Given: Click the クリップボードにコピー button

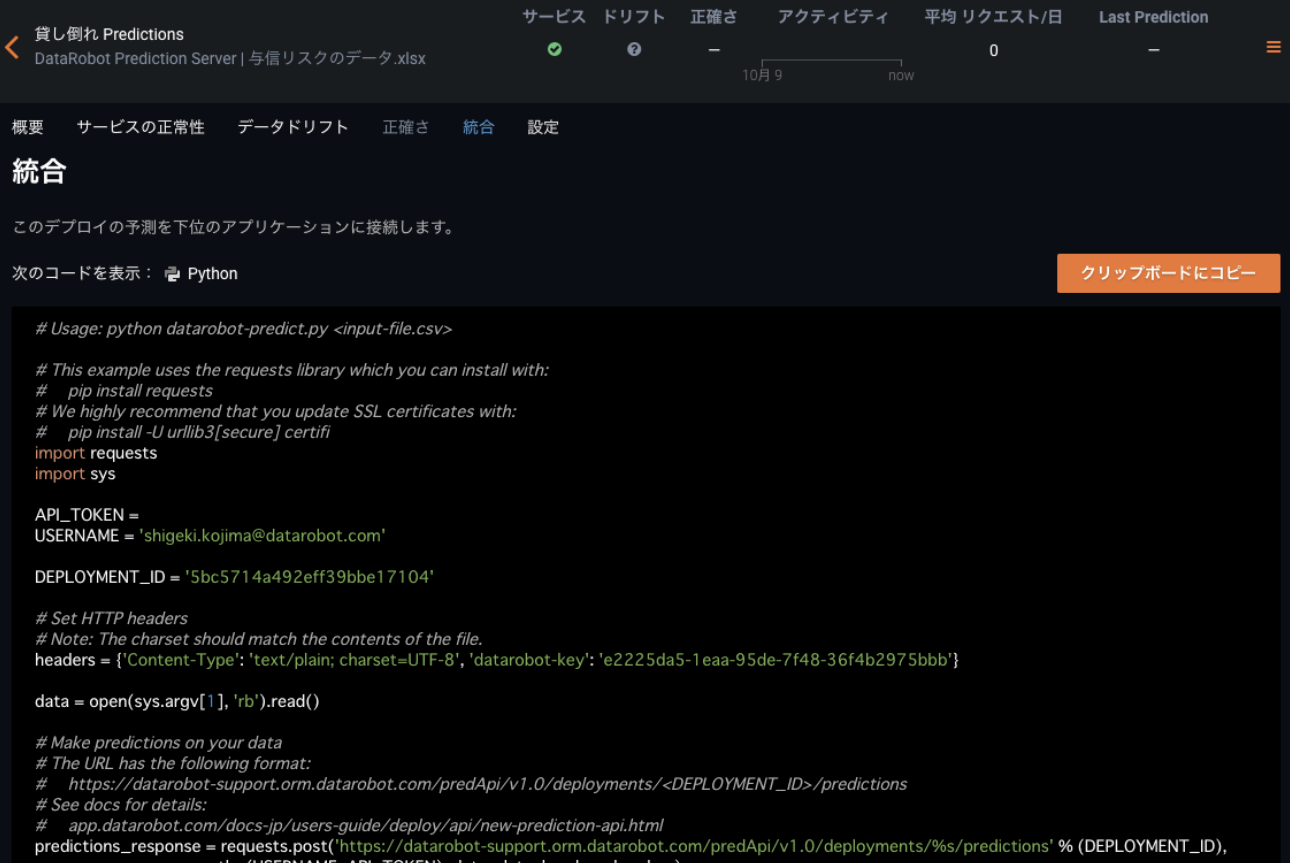Looking at the screenshot, I should [x=1168, y=273].
